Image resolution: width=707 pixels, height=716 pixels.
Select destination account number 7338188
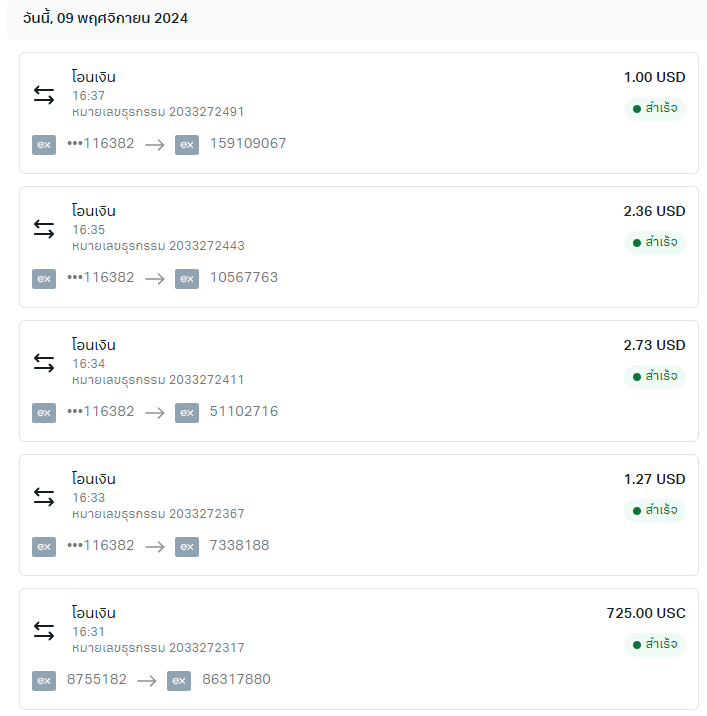point(239,545)
